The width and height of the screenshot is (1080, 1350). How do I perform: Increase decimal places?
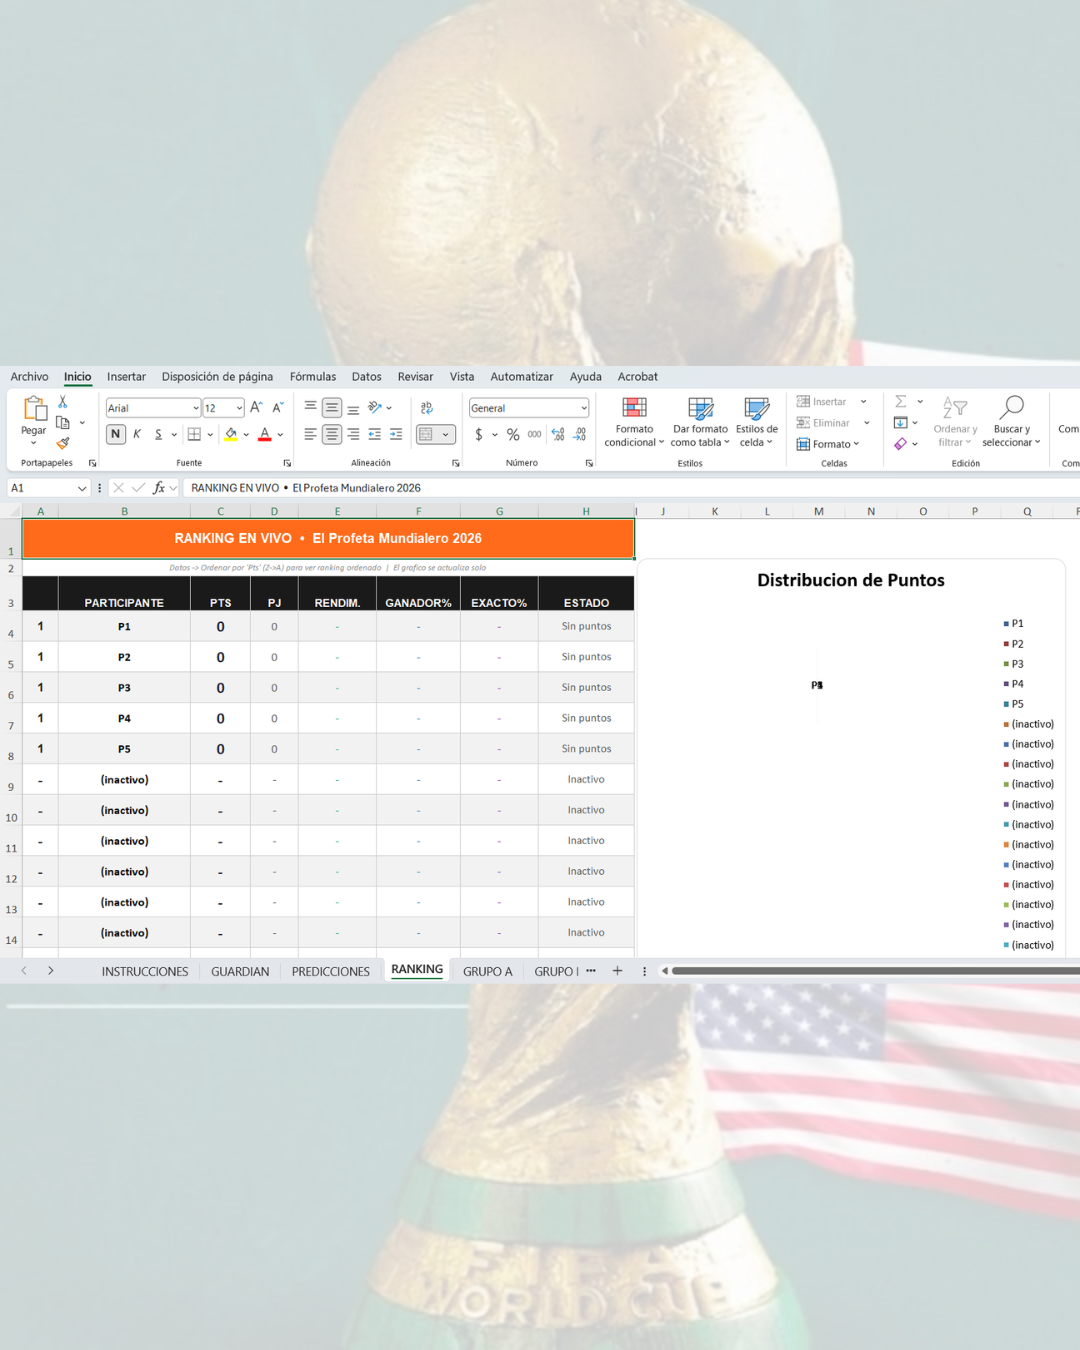click(x=558, y=434)
